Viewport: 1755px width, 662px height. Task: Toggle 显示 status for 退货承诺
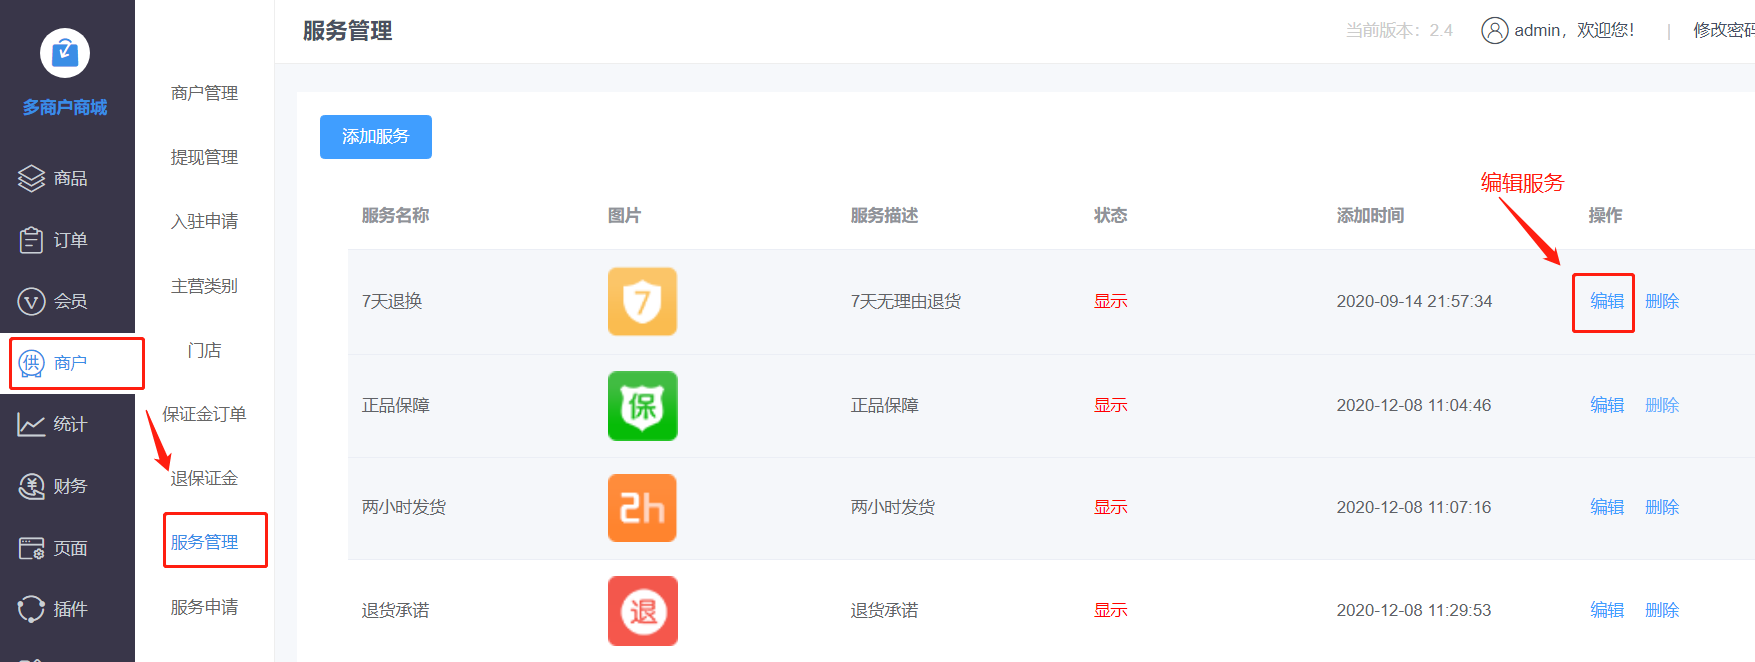pos(1110,610)
